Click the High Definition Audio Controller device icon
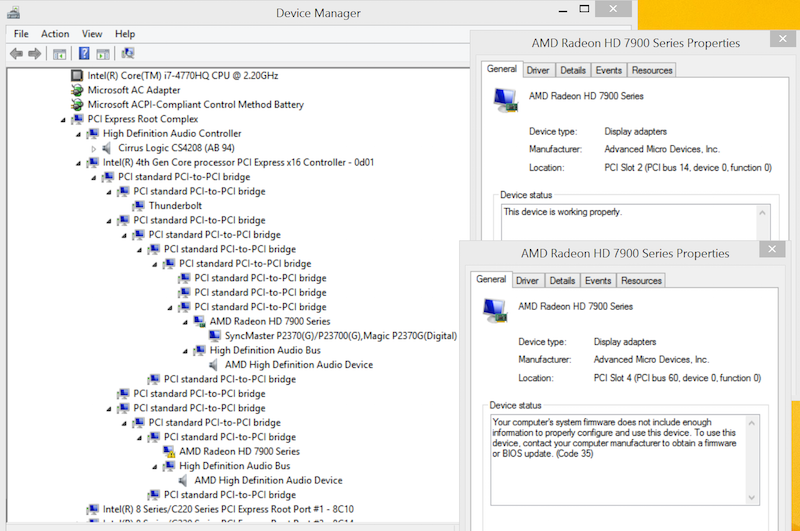This screenshot has height=531, width=800. [92, 134]
